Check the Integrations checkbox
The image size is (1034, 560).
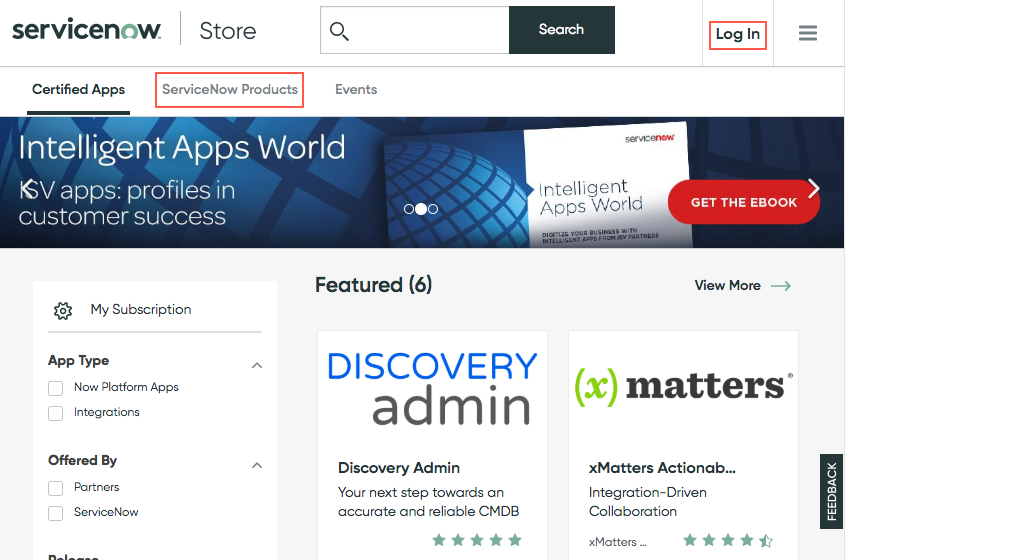pyautogui.click(x=55, y=413)
